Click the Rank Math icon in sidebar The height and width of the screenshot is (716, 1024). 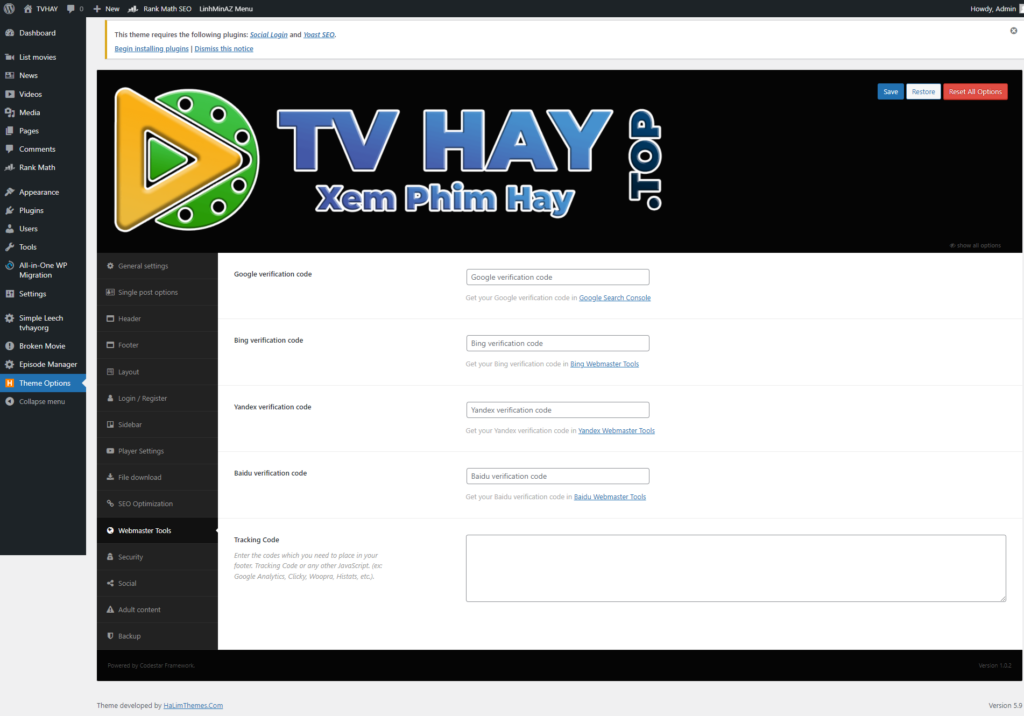[10, 167]
